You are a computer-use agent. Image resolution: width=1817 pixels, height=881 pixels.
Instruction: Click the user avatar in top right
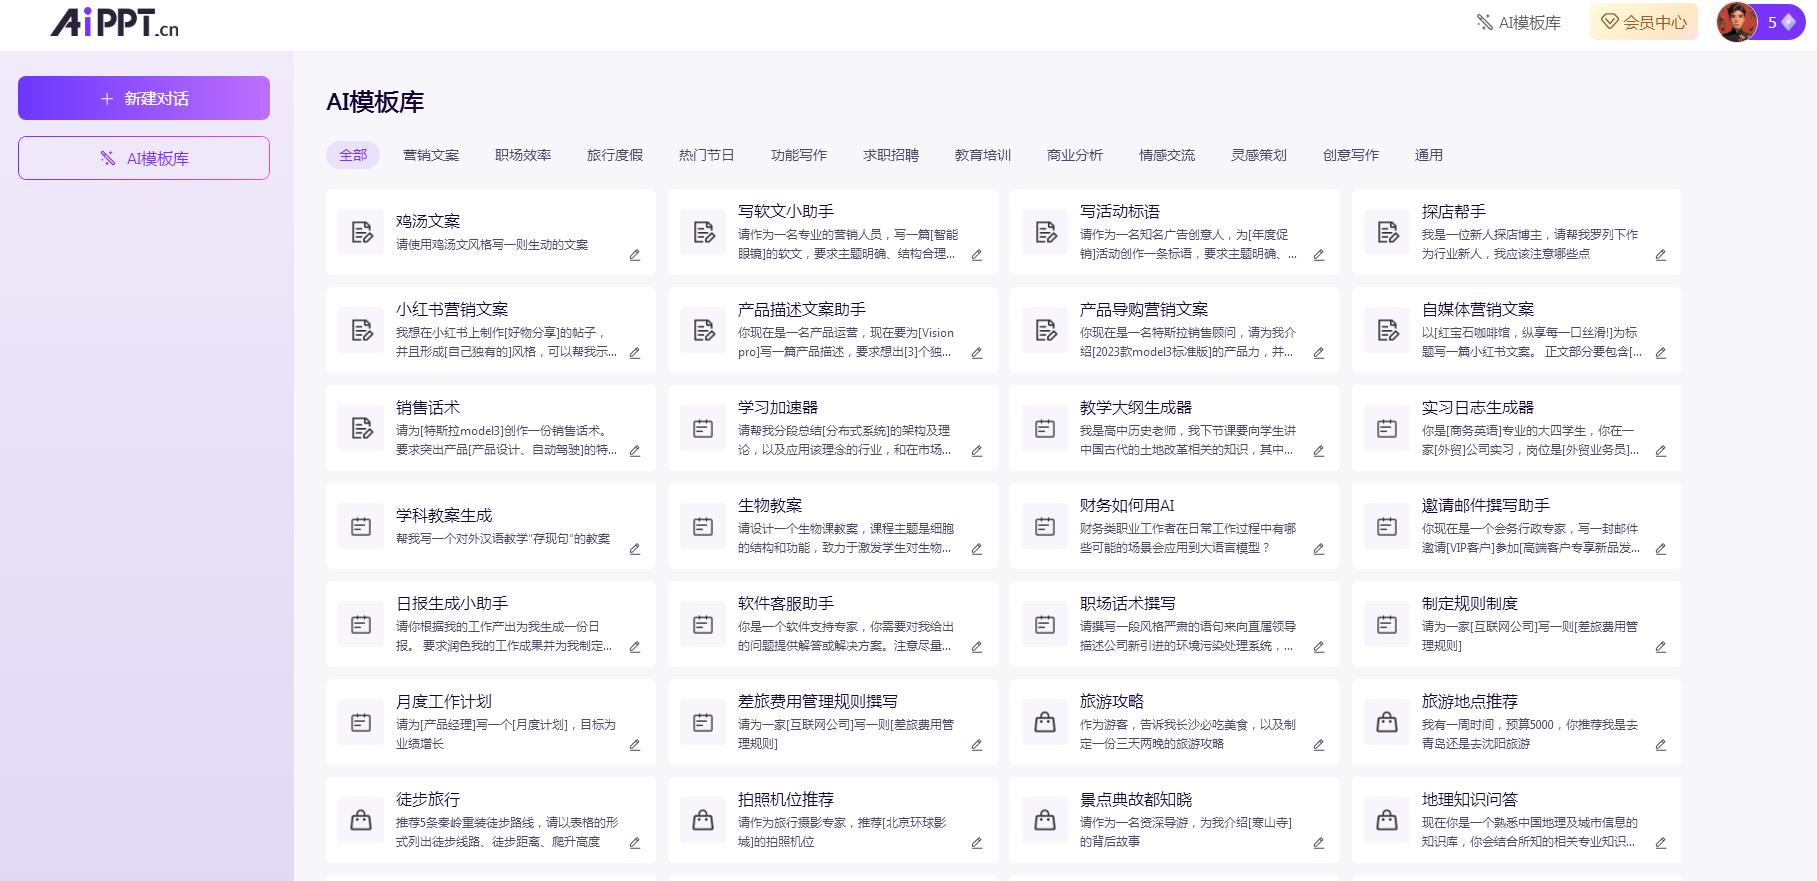pos(1737,22)
